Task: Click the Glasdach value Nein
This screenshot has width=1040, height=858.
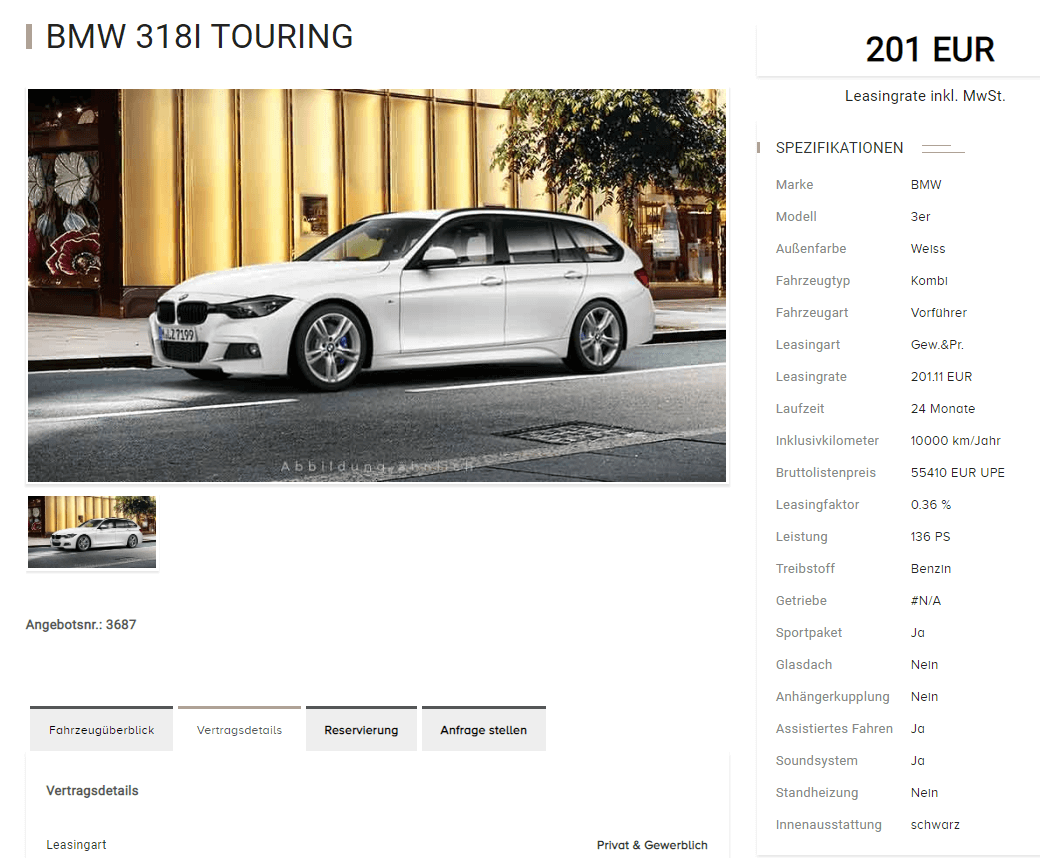Action: 924,664
